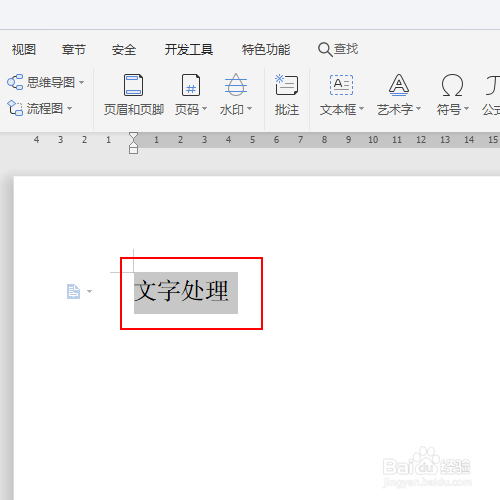Image resolution: width=500 pixels, height=500 pixels.
Task: Insert a 流程图 flowchart
Action: [35, 108]
